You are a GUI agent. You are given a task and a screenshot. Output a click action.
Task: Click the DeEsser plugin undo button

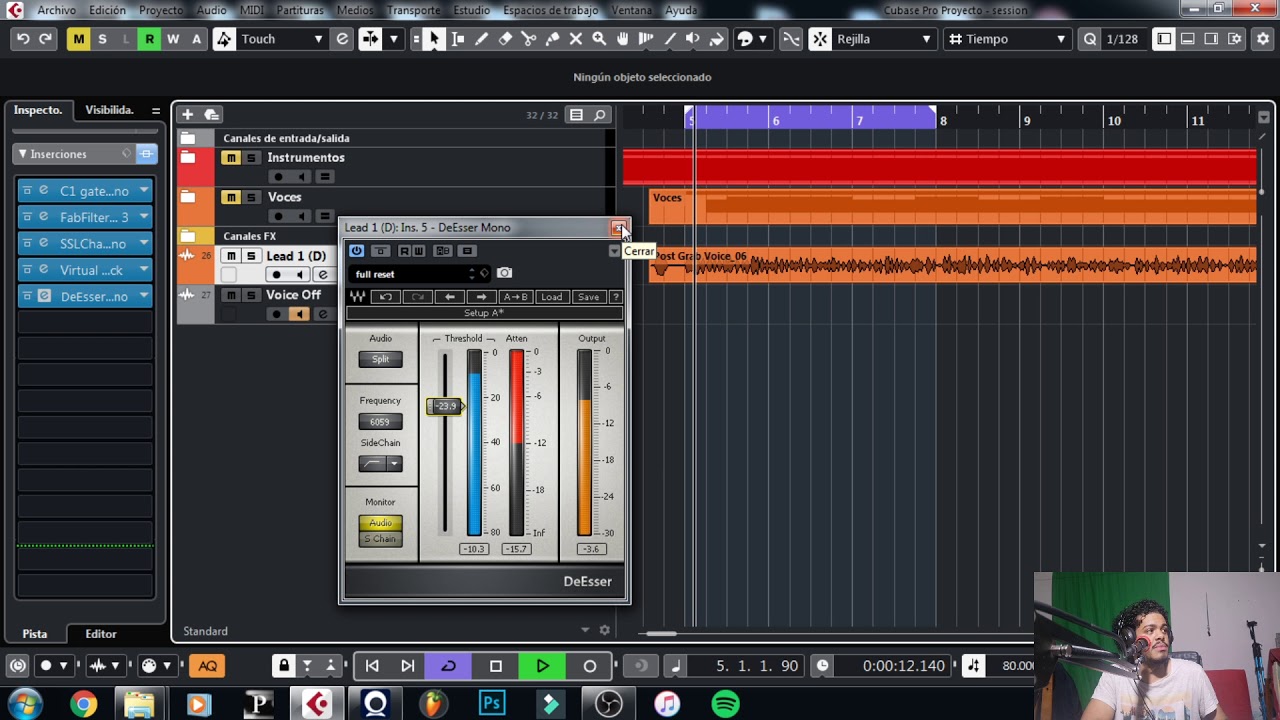click(386, 297)
